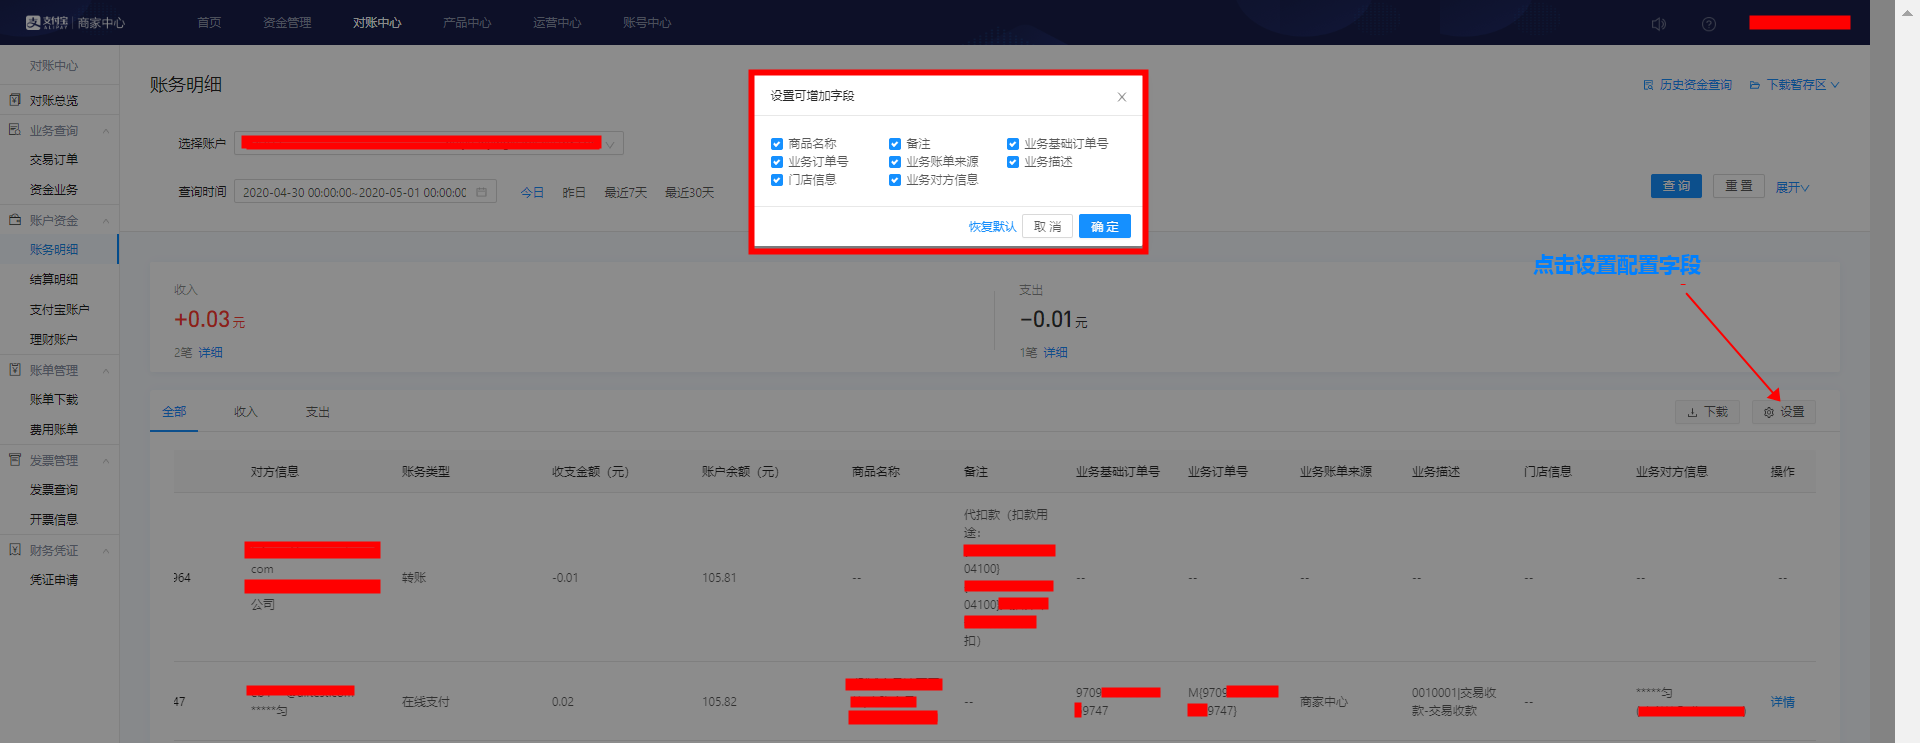Viewport: 1920px width, 743px height.
Task: Expand more filters with 展开
Action: click(x=1792, y=187)
